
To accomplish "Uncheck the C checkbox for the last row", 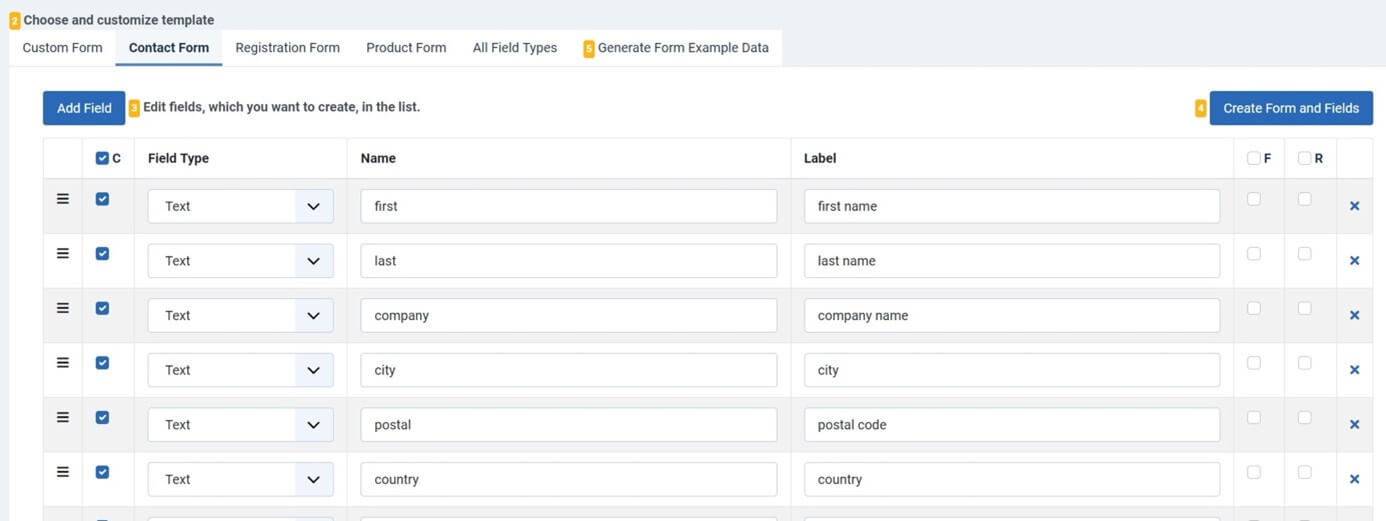I will coord(102,254).
